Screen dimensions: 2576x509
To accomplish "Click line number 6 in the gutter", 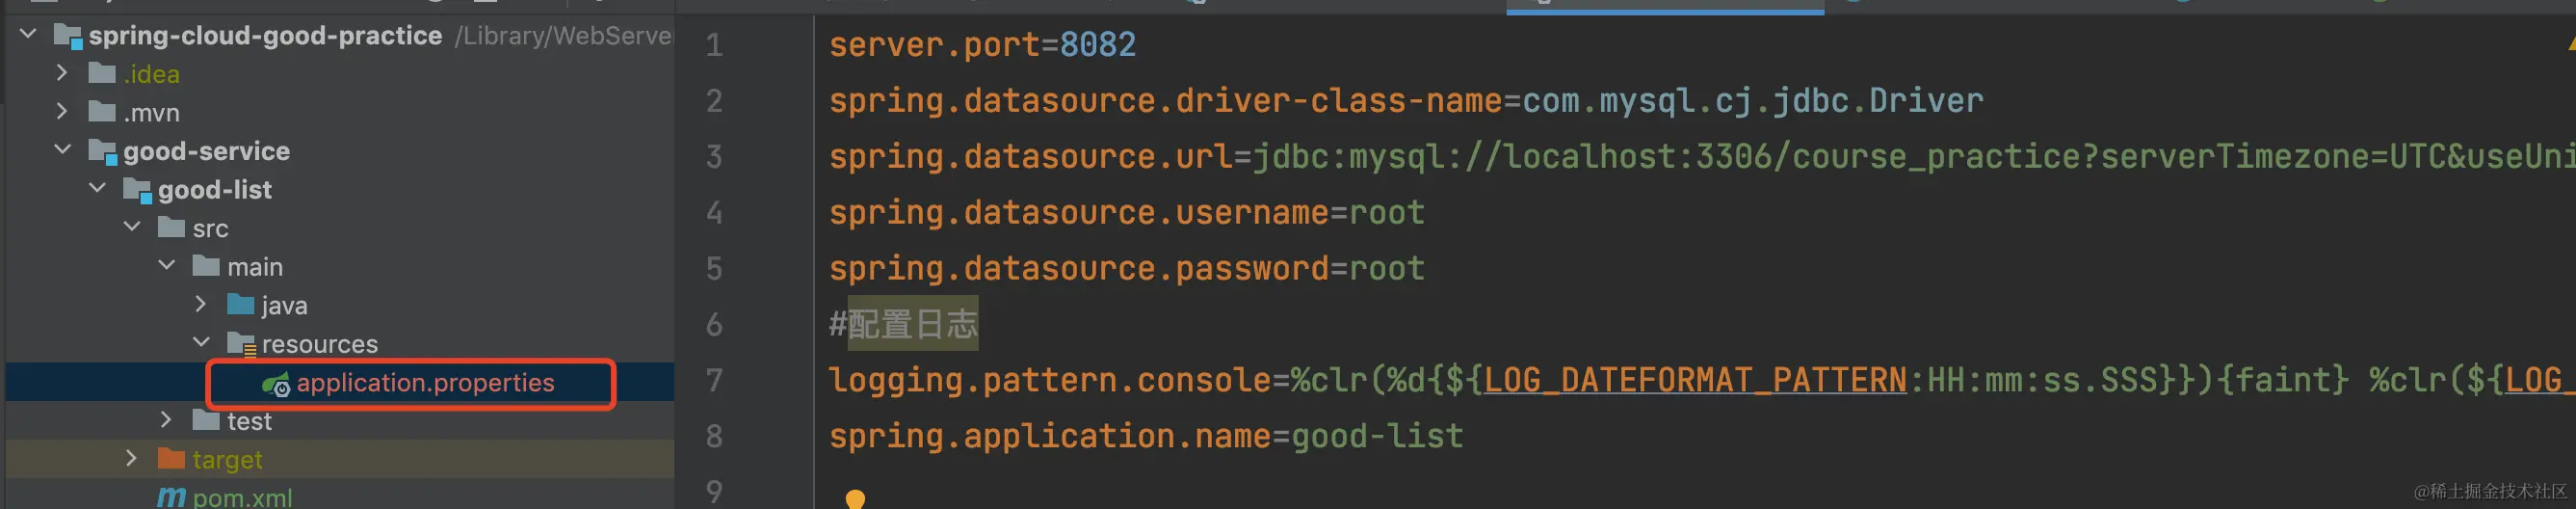I will click(x=714, y=324).
